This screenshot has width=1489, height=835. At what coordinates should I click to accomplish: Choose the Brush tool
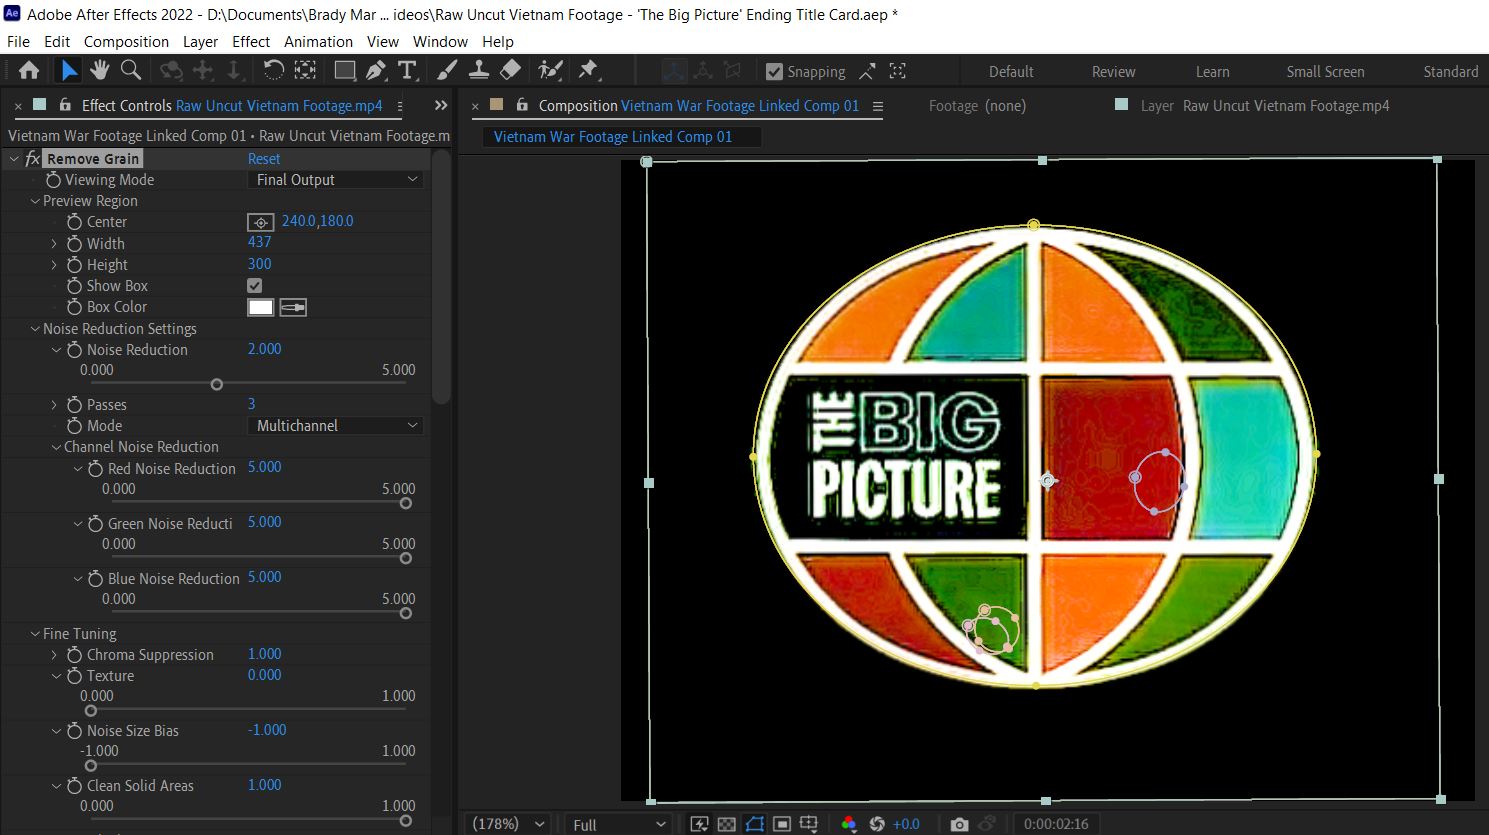[447, 70]
